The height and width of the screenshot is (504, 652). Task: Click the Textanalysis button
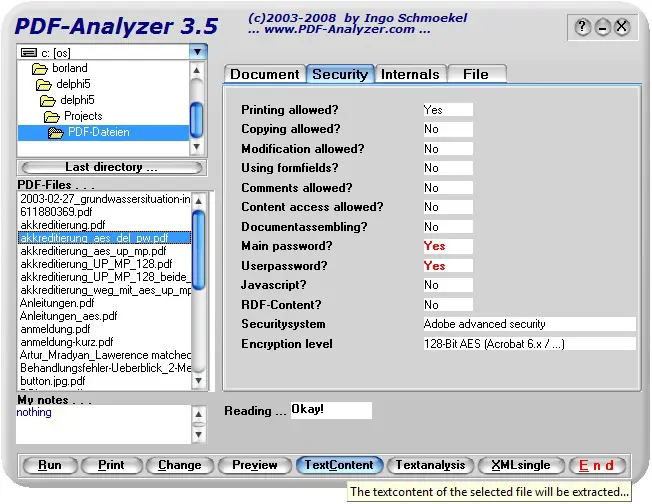(x=430, y=465)
